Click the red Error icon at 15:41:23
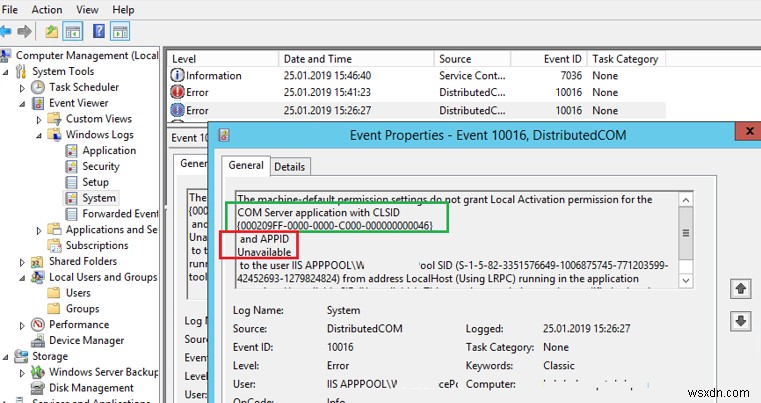This screenshot has height=403, width=761. [x=178, y=92]
